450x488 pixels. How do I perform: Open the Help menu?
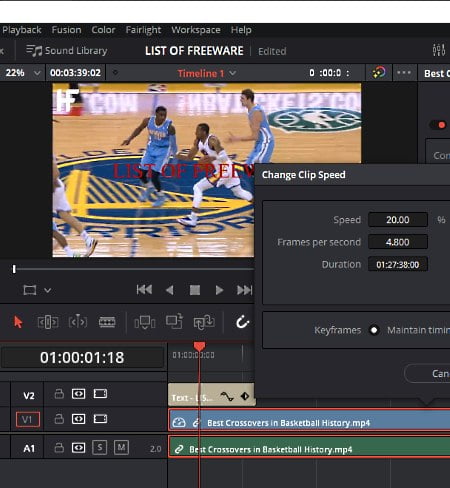click(241, 30)
